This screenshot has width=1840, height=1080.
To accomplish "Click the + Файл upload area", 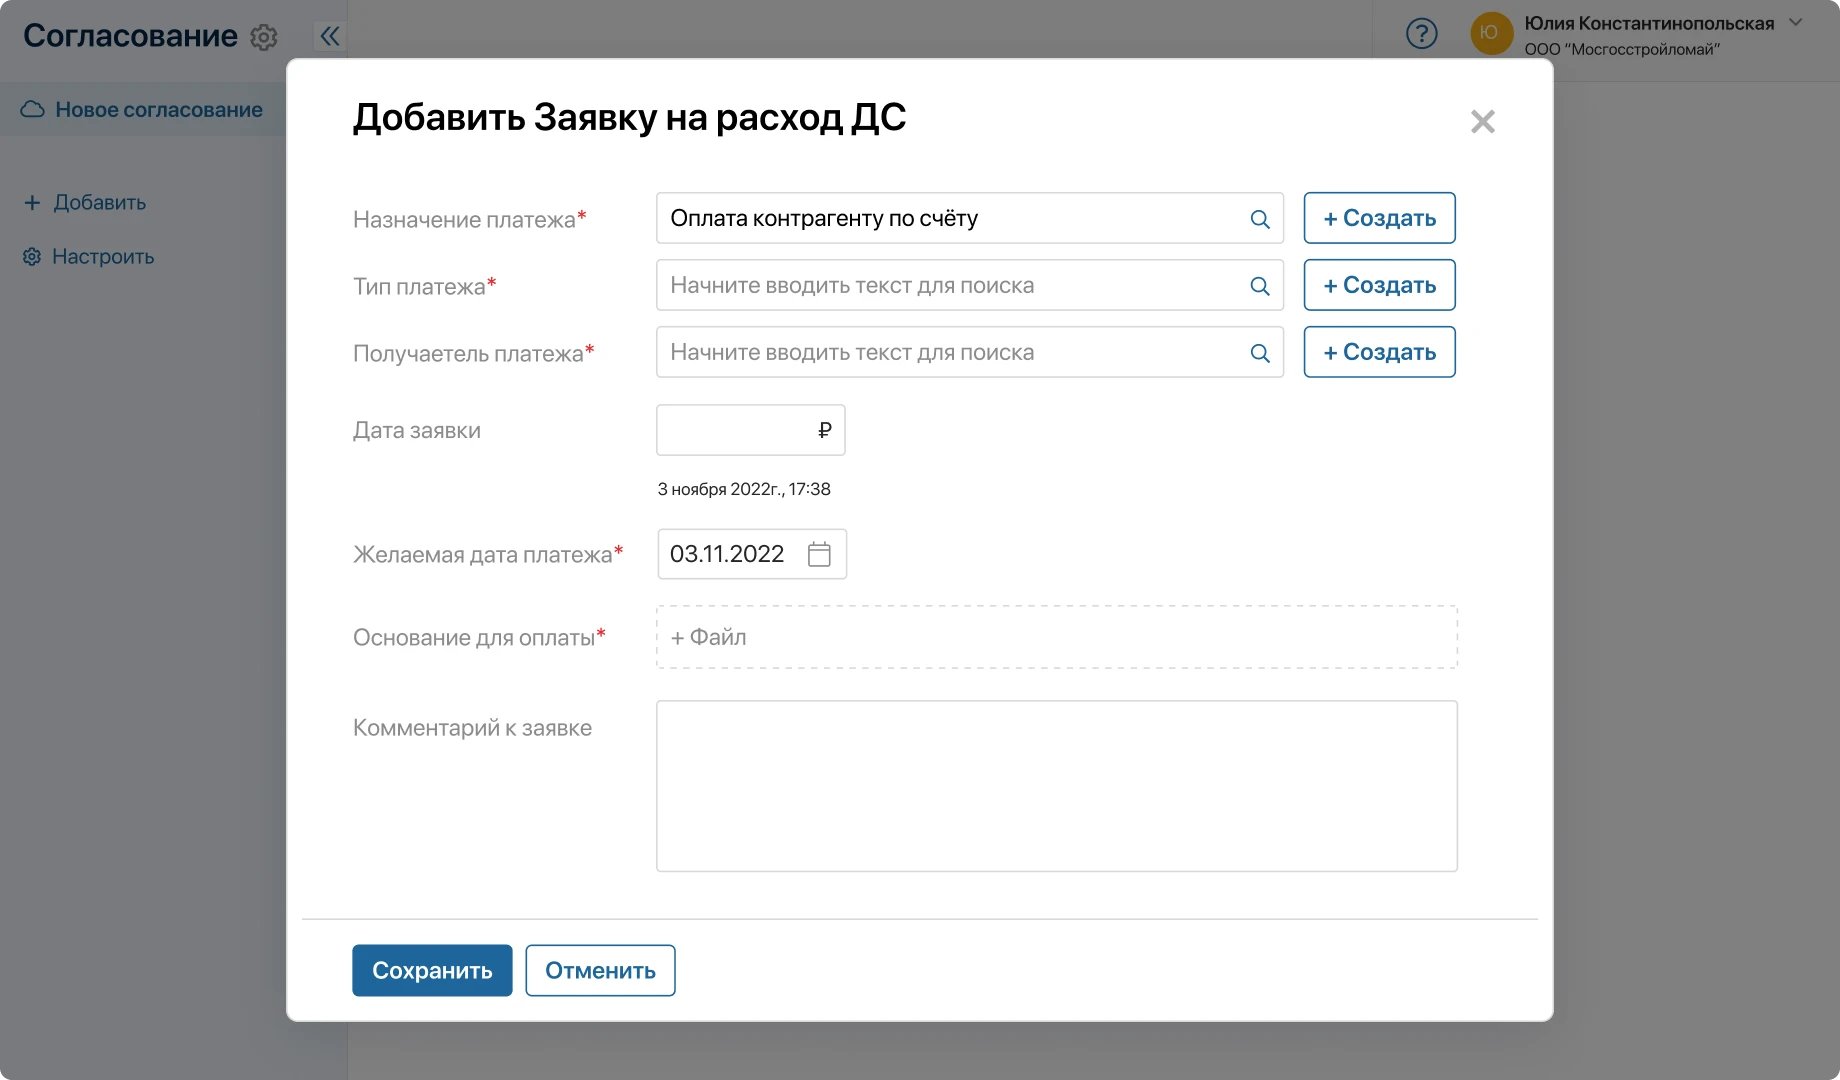I will [x=1056, y=637].
